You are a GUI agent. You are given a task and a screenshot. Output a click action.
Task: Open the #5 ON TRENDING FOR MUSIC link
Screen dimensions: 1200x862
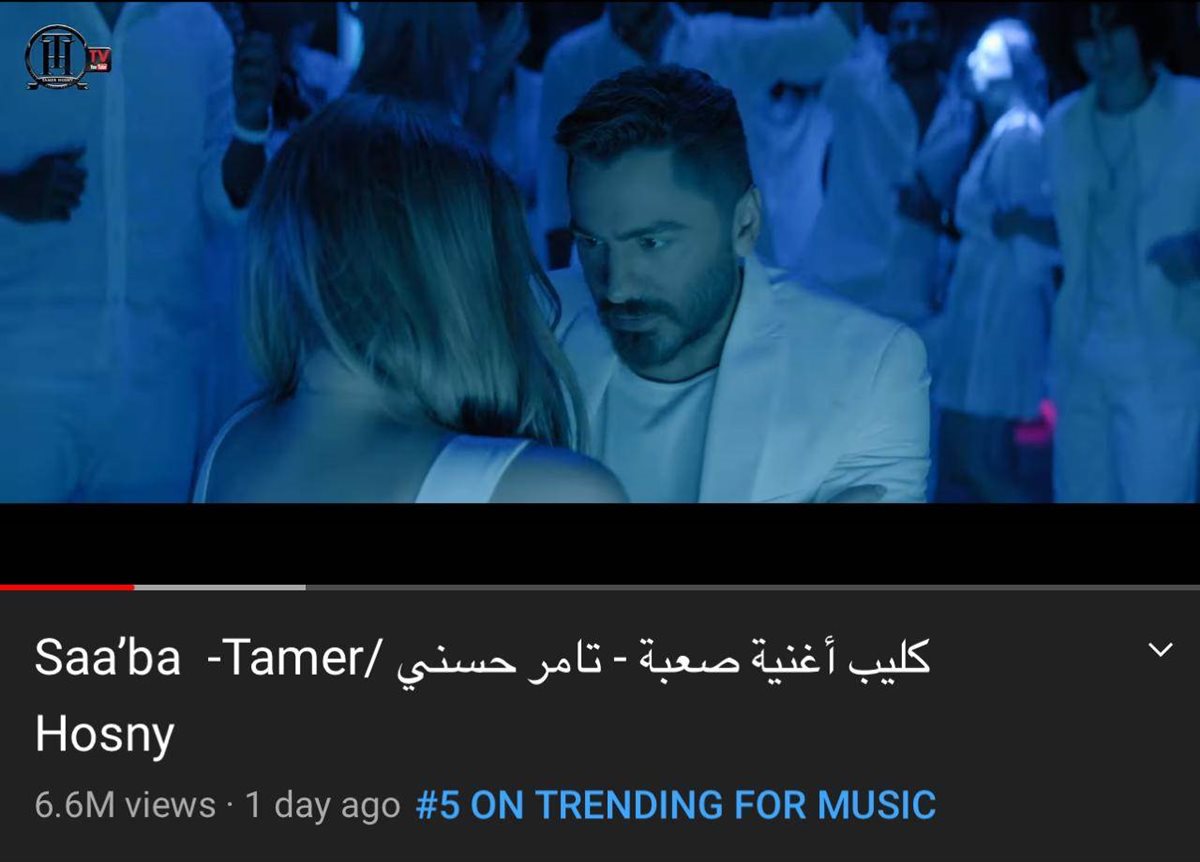pyautogui.click(x=676, y=805)
